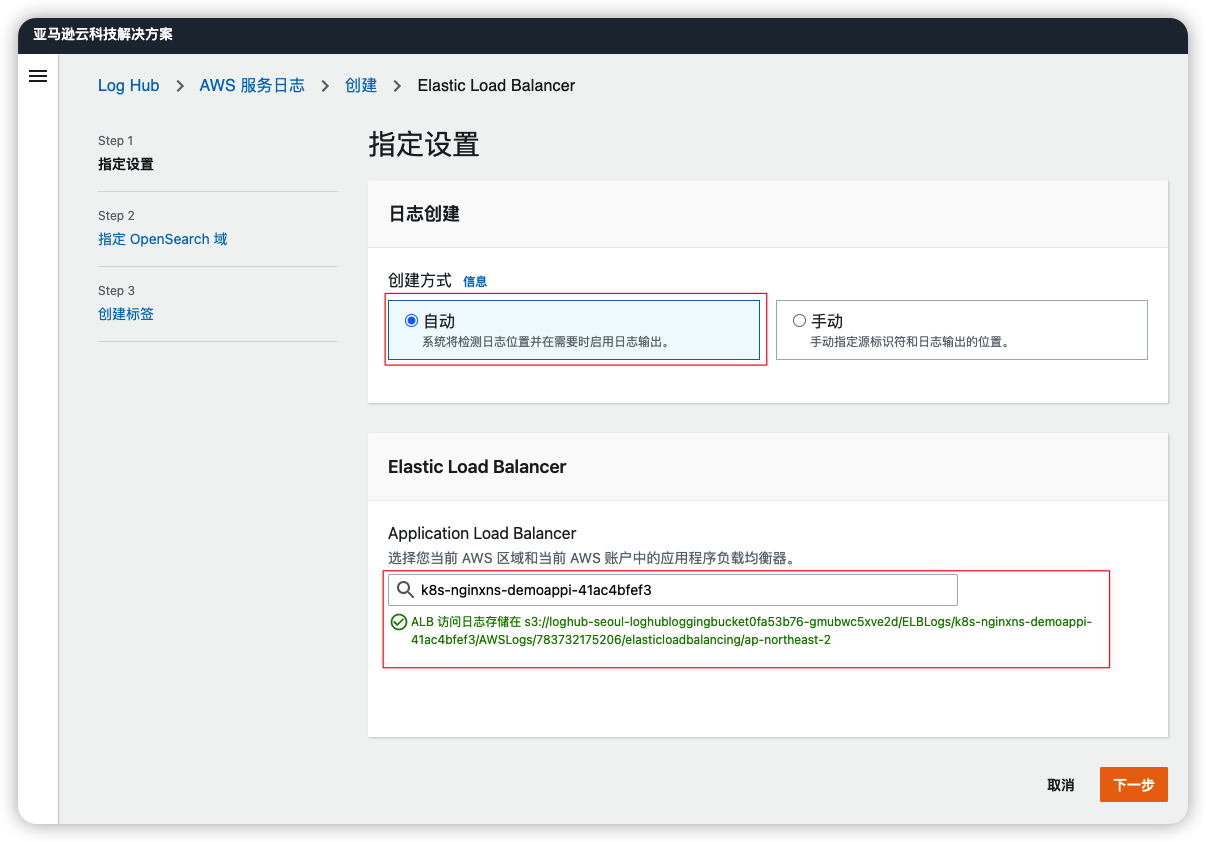This screenshot has width=1206, height=842.
Task: Click the Step 2 label in sidebar
Action: [x=116, y=216]
